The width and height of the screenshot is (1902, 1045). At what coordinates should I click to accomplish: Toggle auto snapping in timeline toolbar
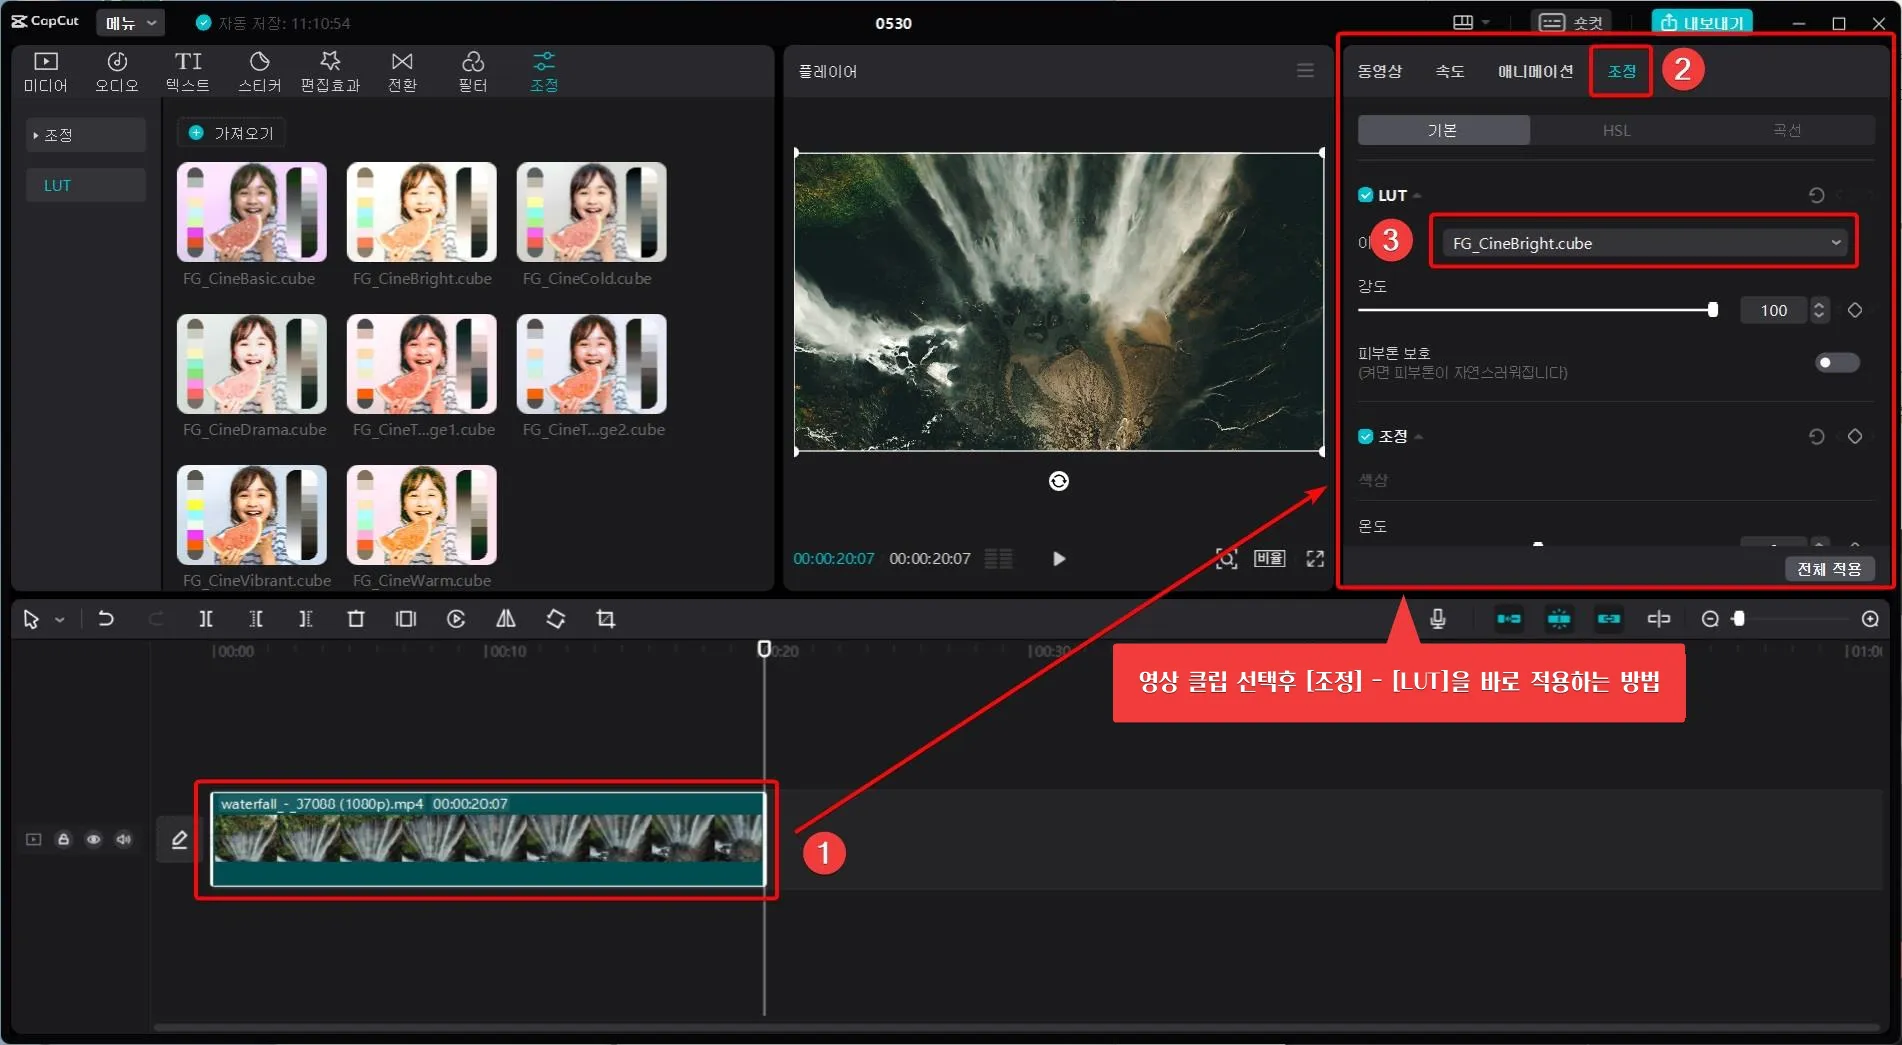[1559, 619]
